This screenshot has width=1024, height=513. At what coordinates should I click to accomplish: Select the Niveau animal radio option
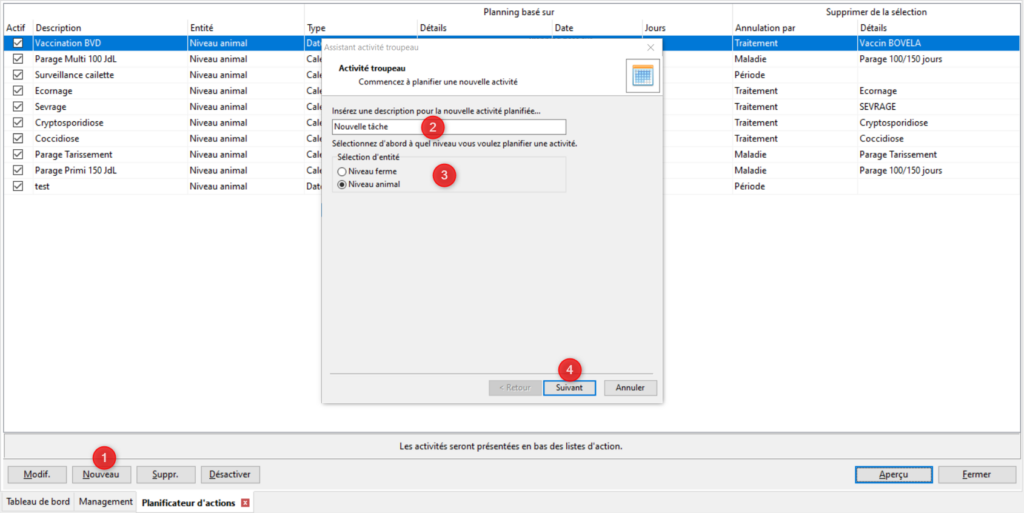(x=342, y=185)
